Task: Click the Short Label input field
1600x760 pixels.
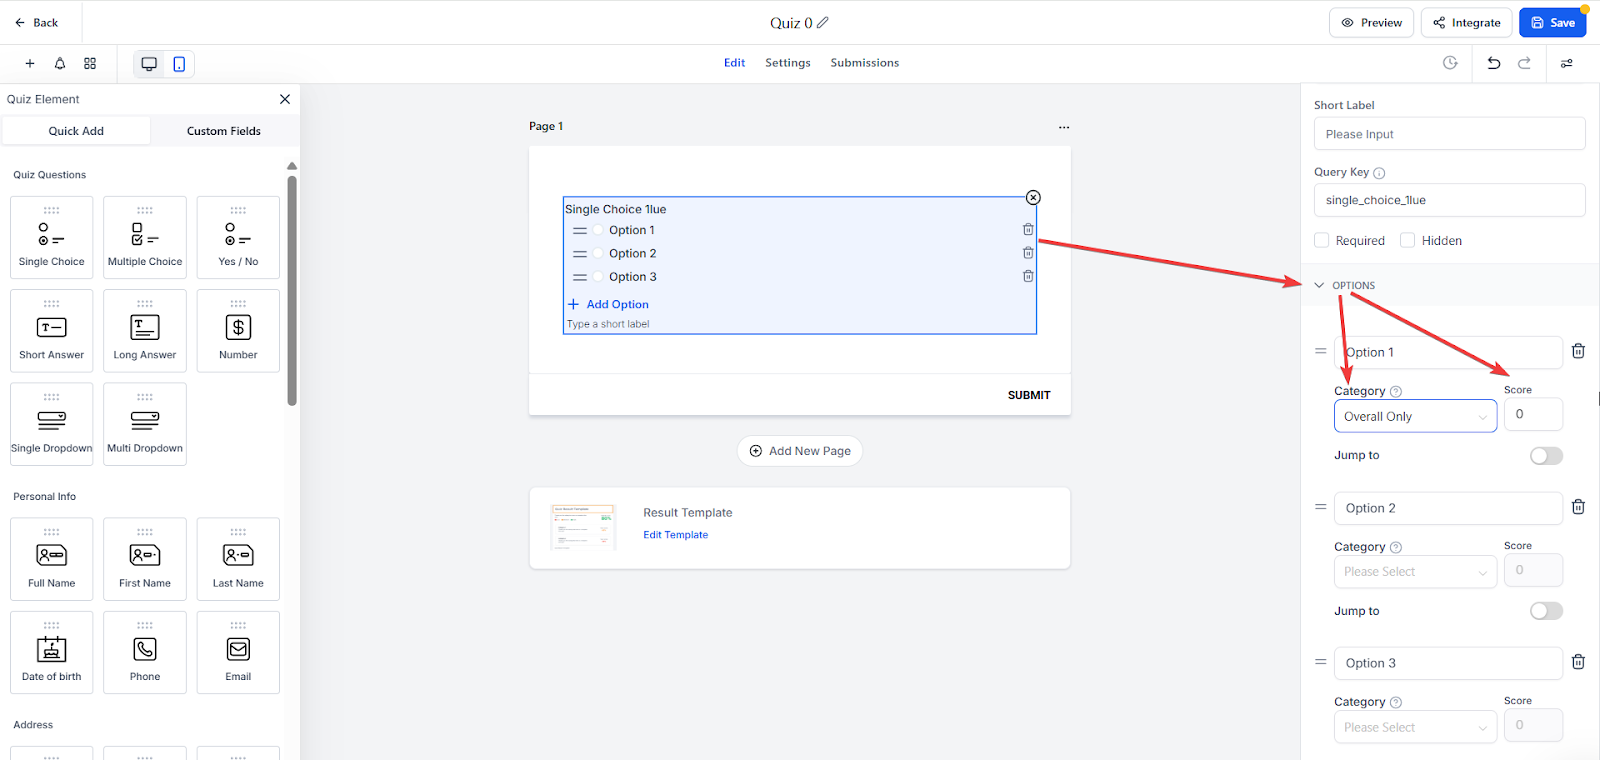Action: 1449,134
